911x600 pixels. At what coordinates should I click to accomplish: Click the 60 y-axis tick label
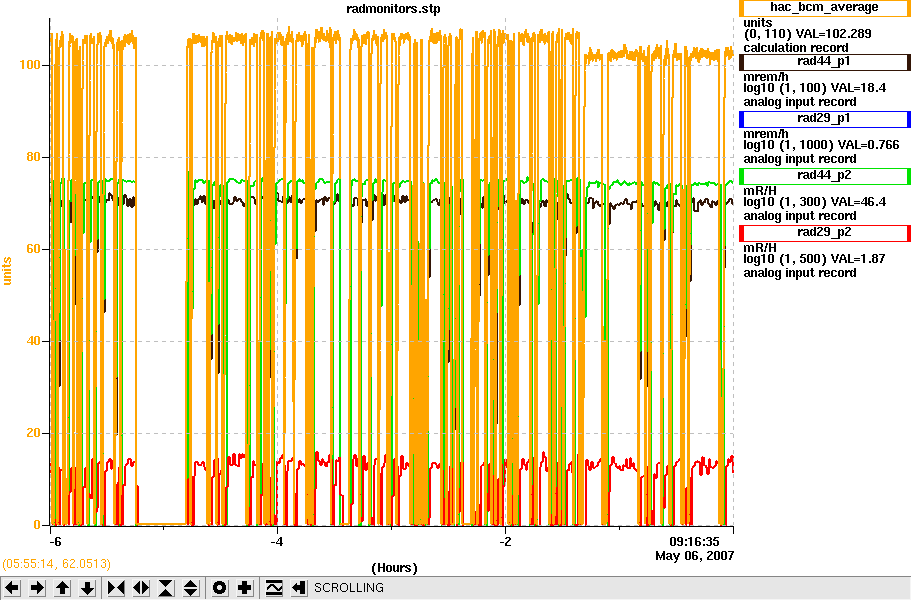34,249
